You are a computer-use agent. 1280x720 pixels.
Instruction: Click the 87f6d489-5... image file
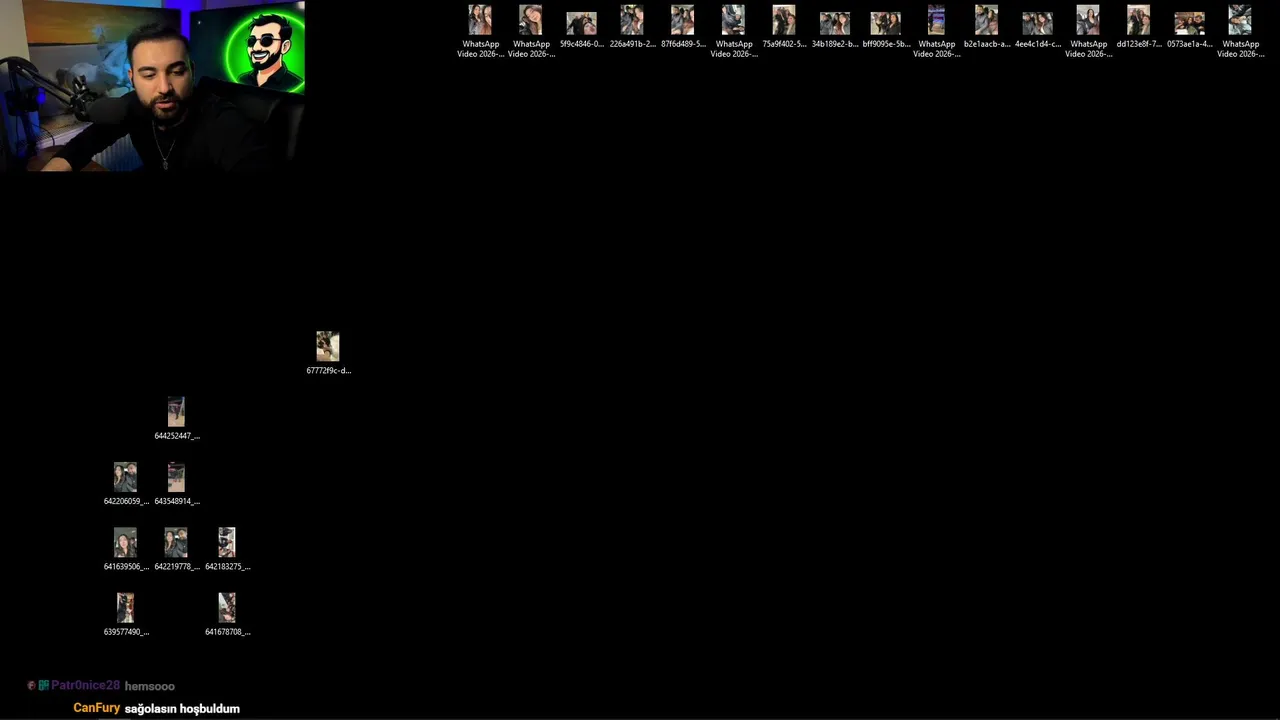click(683, 29)
